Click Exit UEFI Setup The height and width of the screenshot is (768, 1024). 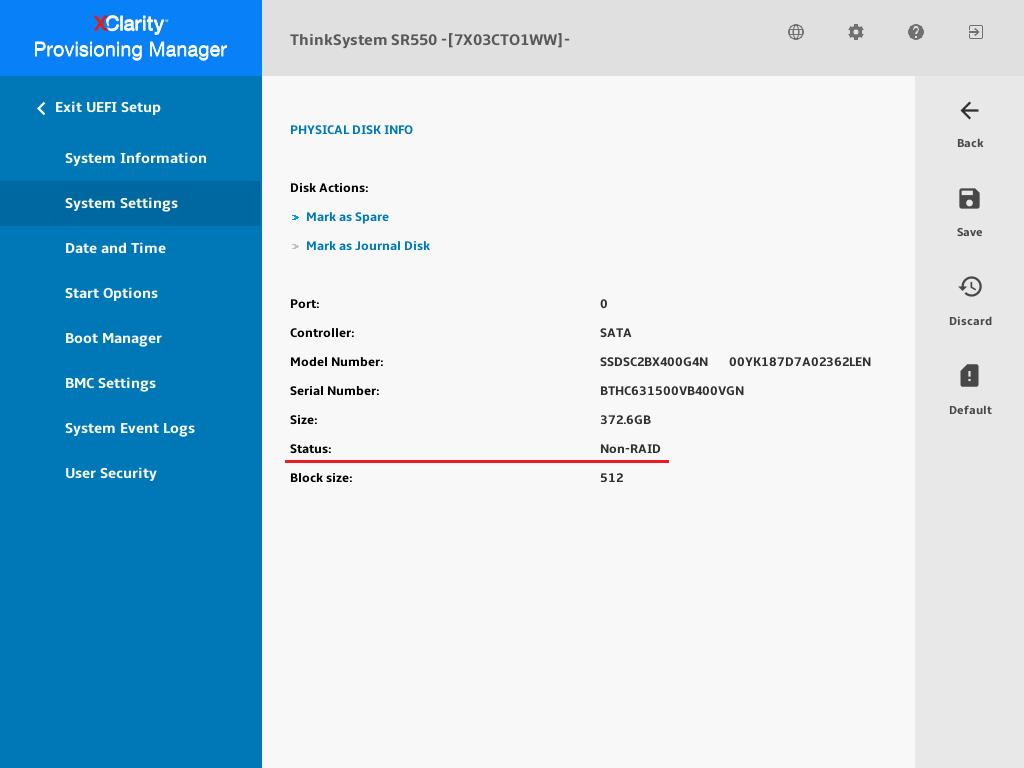point(107,107)
